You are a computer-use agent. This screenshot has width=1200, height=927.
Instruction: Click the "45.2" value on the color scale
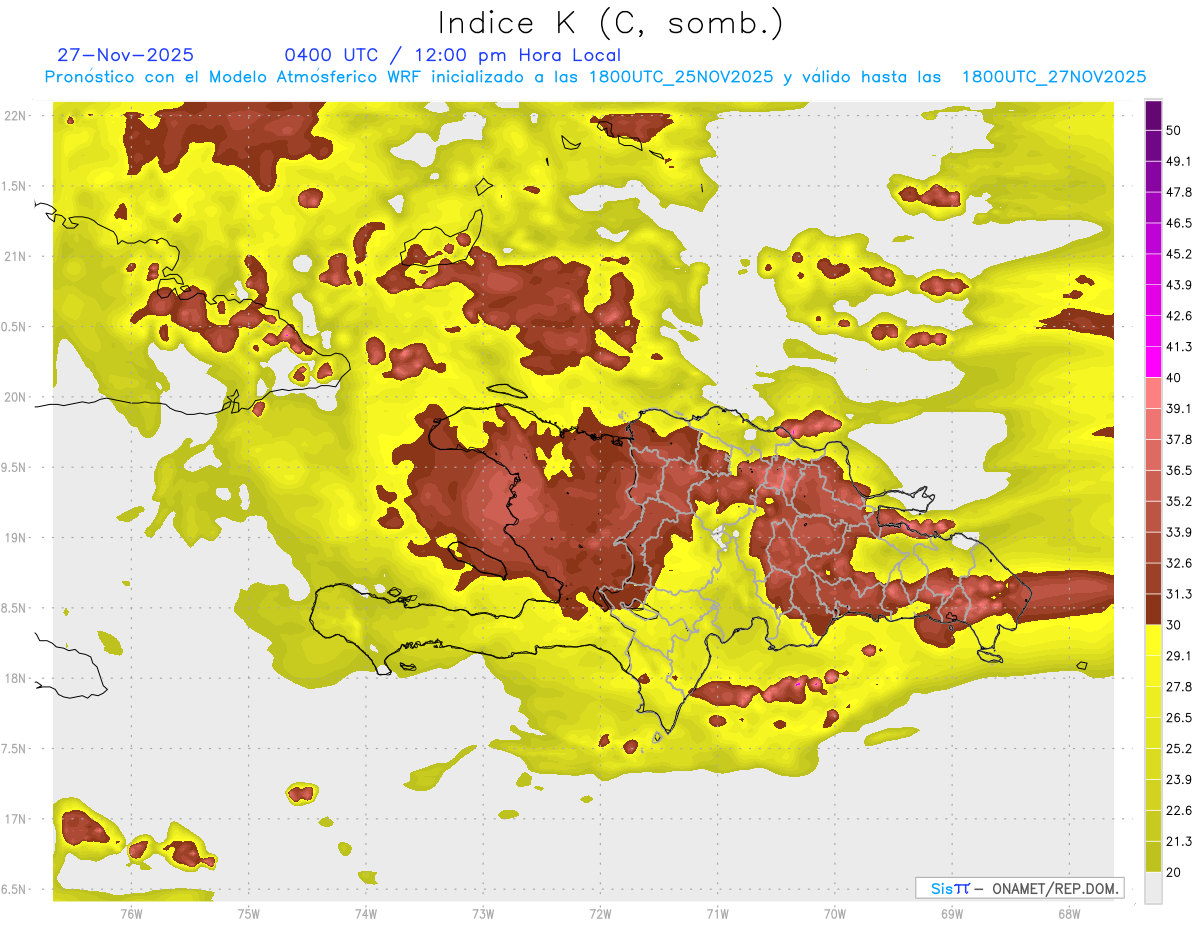coord(1180,254)
